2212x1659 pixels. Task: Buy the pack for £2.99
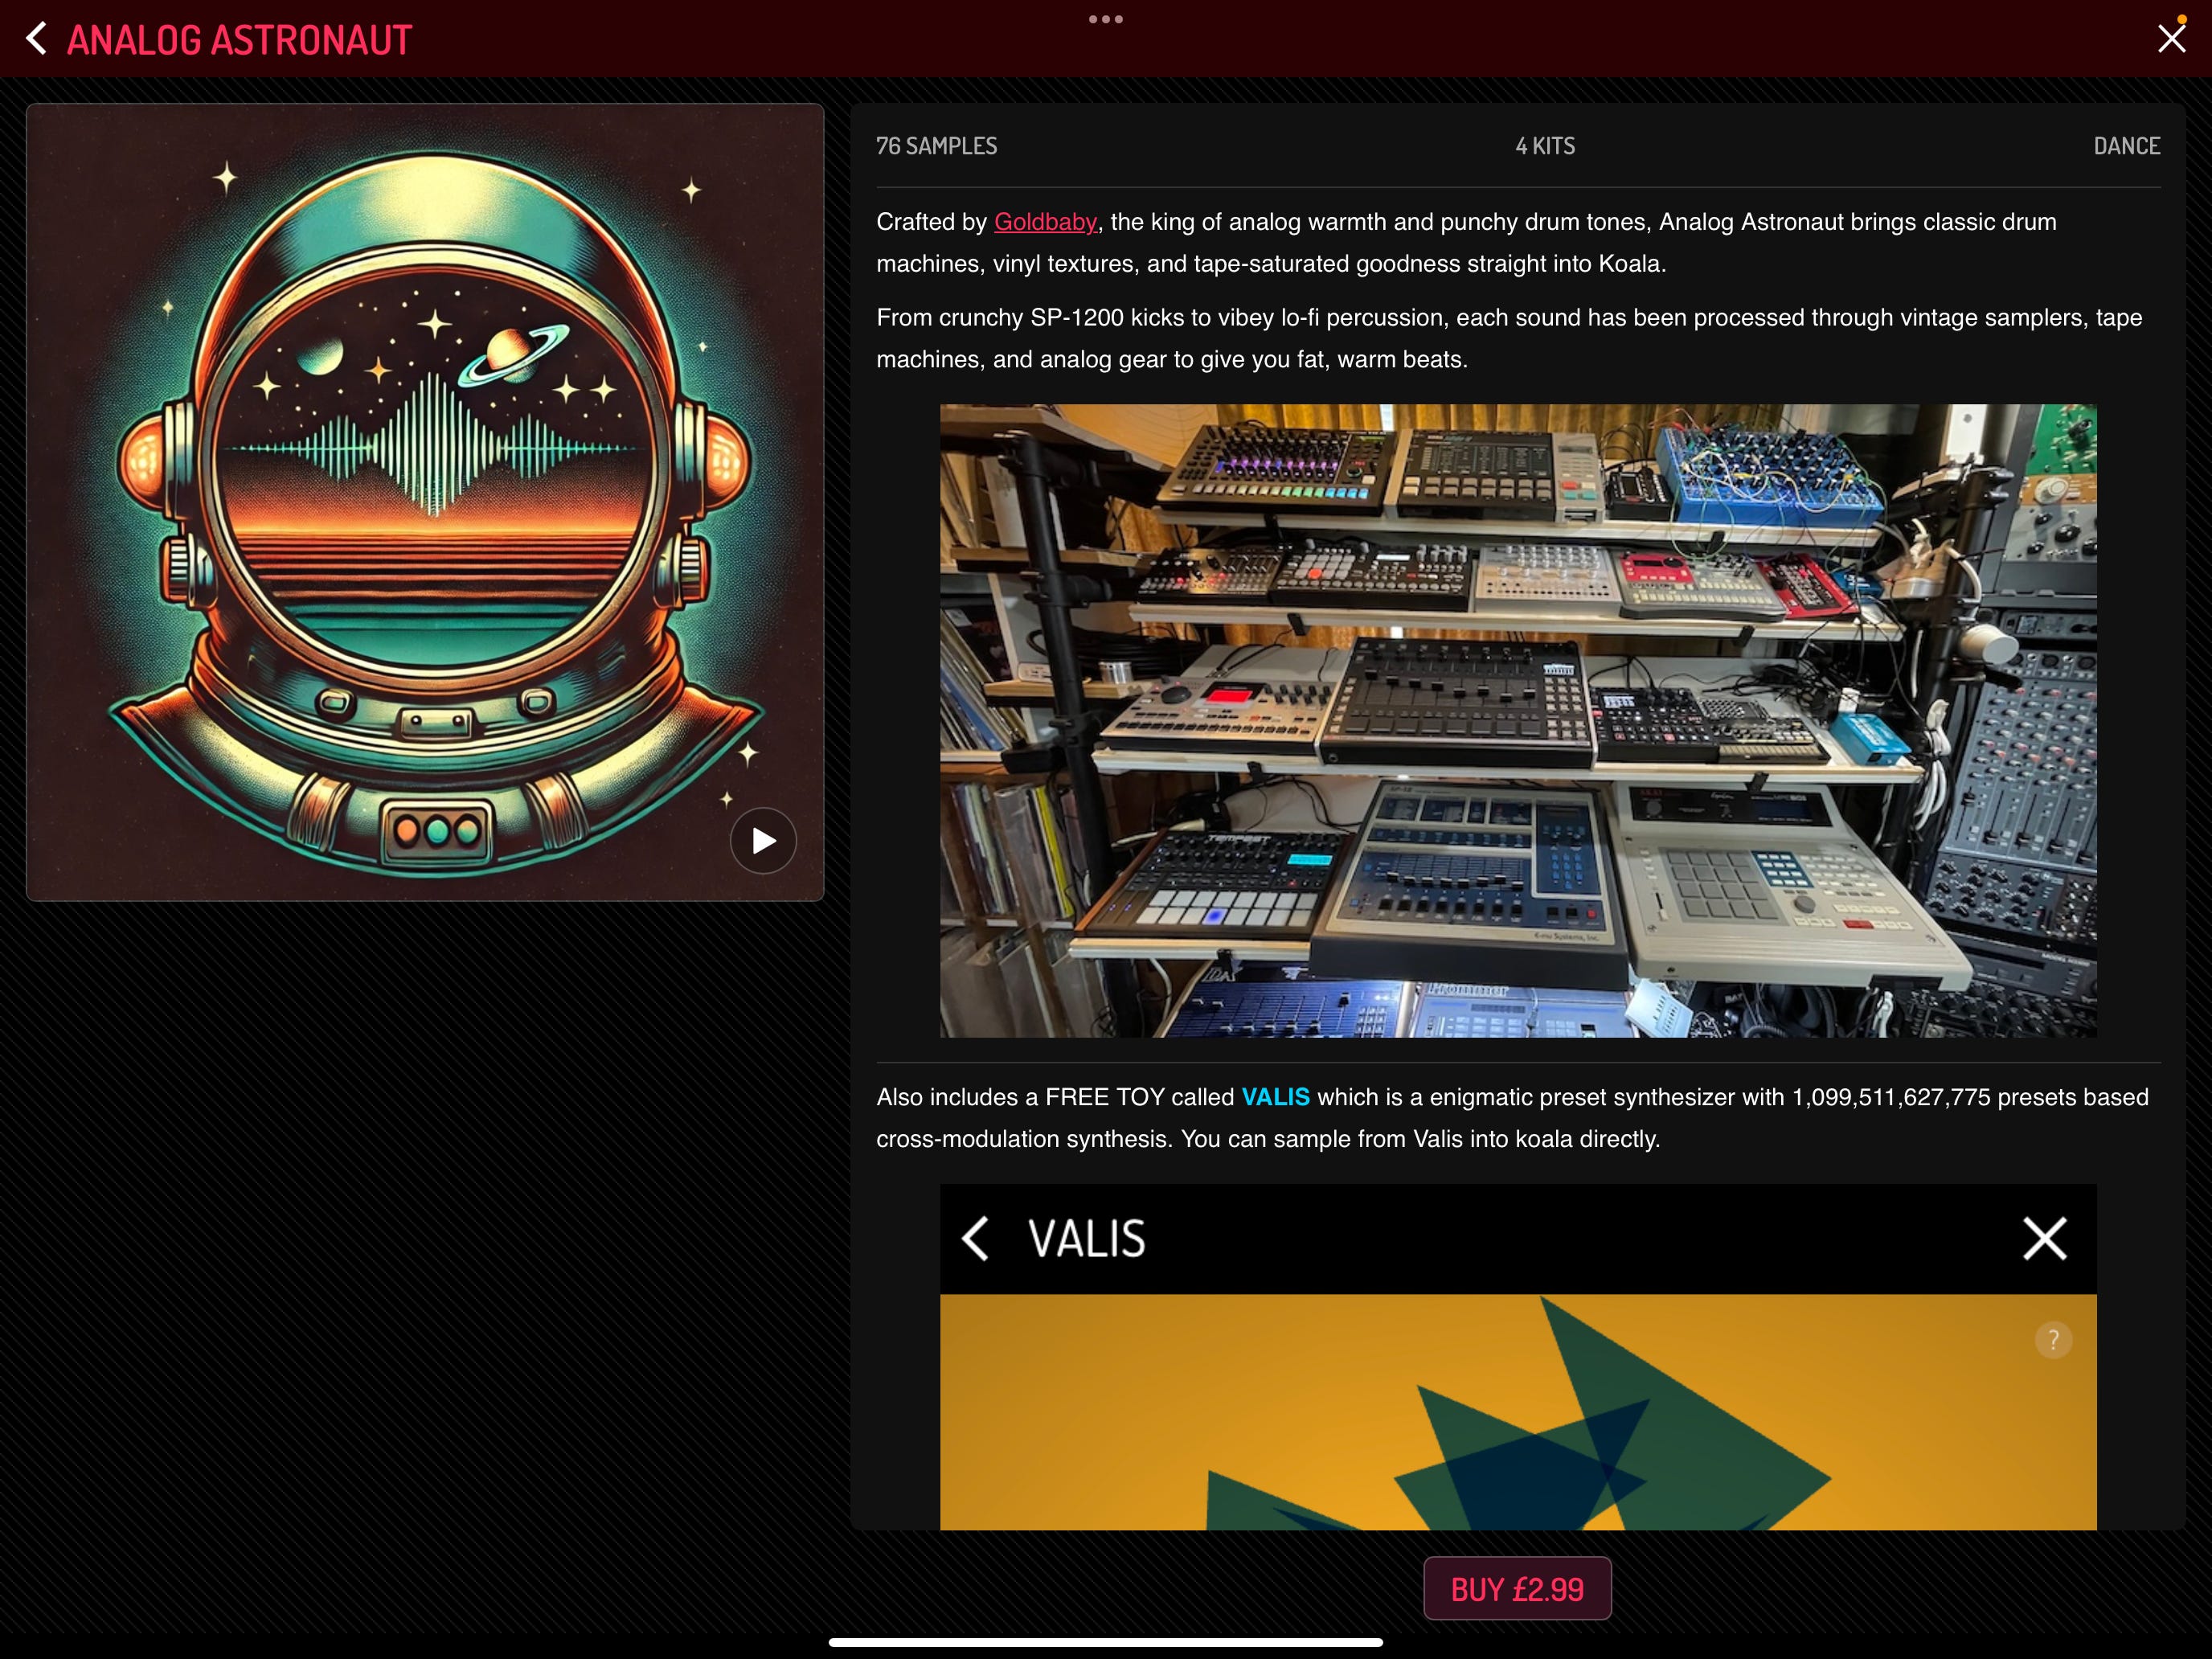[1517, 1589]
